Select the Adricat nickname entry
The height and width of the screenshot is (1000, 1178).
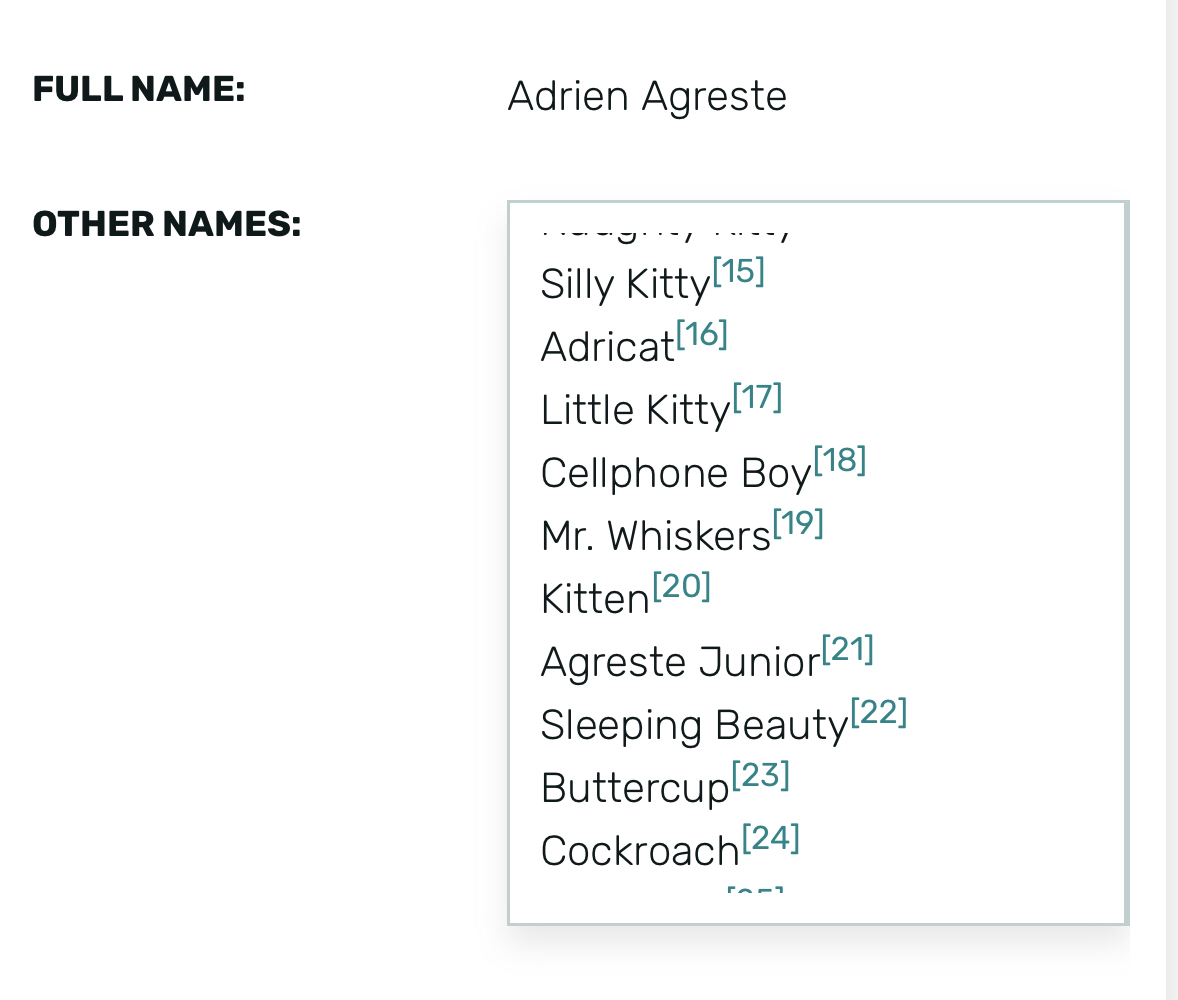pyautogui.click(x=607, y=348)
